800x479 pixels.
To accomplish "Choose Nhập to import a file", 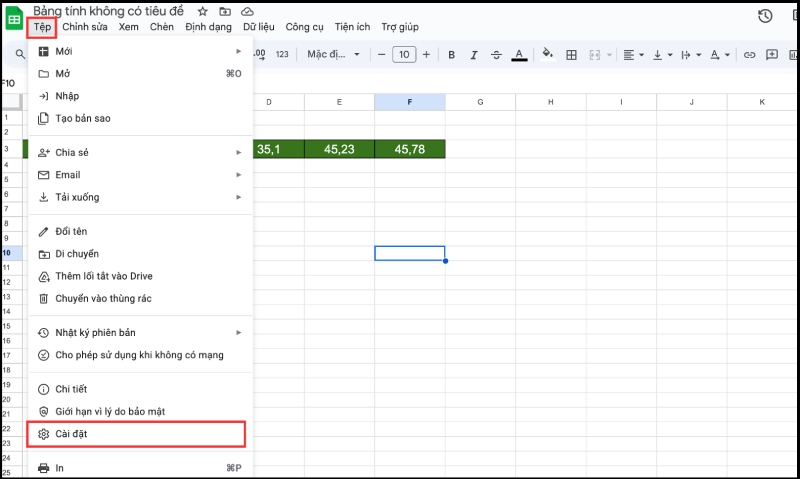I will pos(140,96).
